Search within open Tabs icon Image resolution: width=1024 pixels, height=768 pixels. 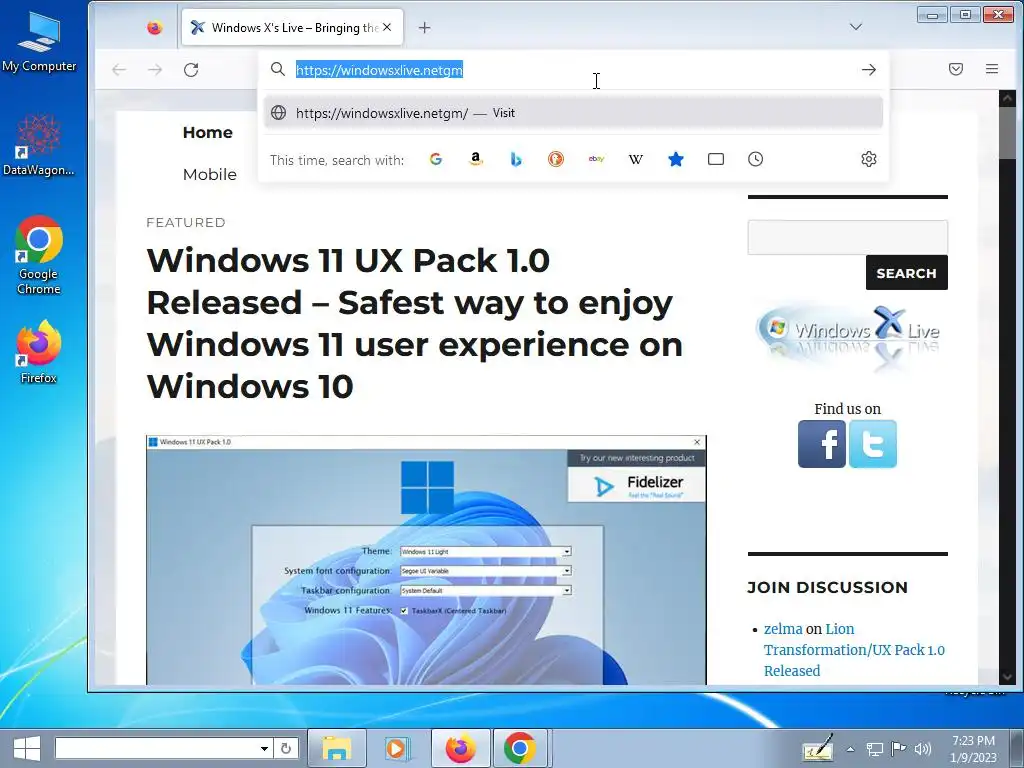tap(716, 159)
